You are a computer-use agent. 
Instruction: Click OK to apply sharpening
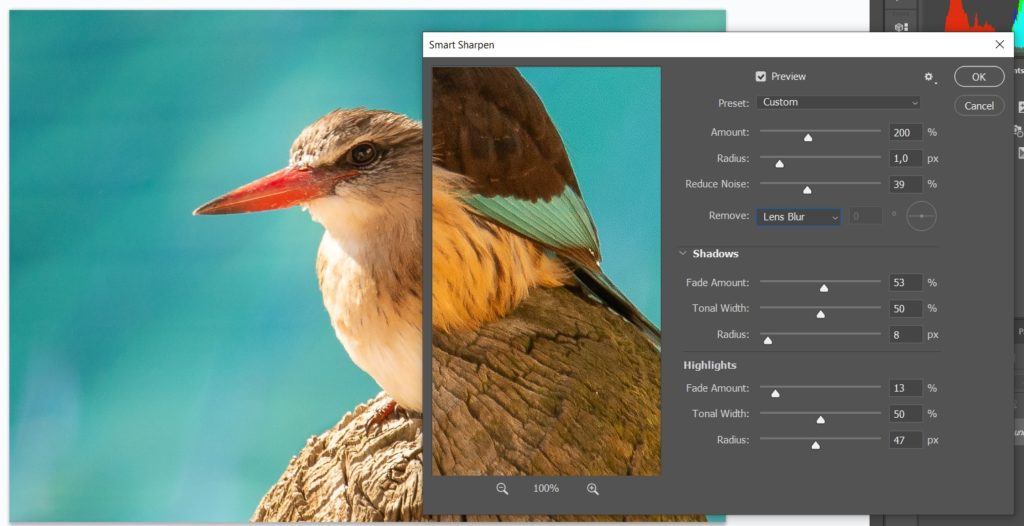[978, 77]
